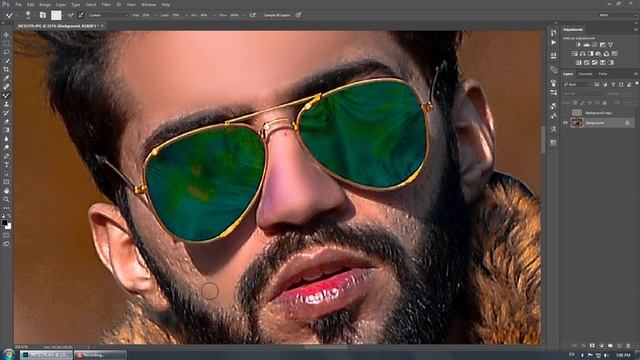Add a Levels adjustment
Screen dimensions: 640x360
587,44
